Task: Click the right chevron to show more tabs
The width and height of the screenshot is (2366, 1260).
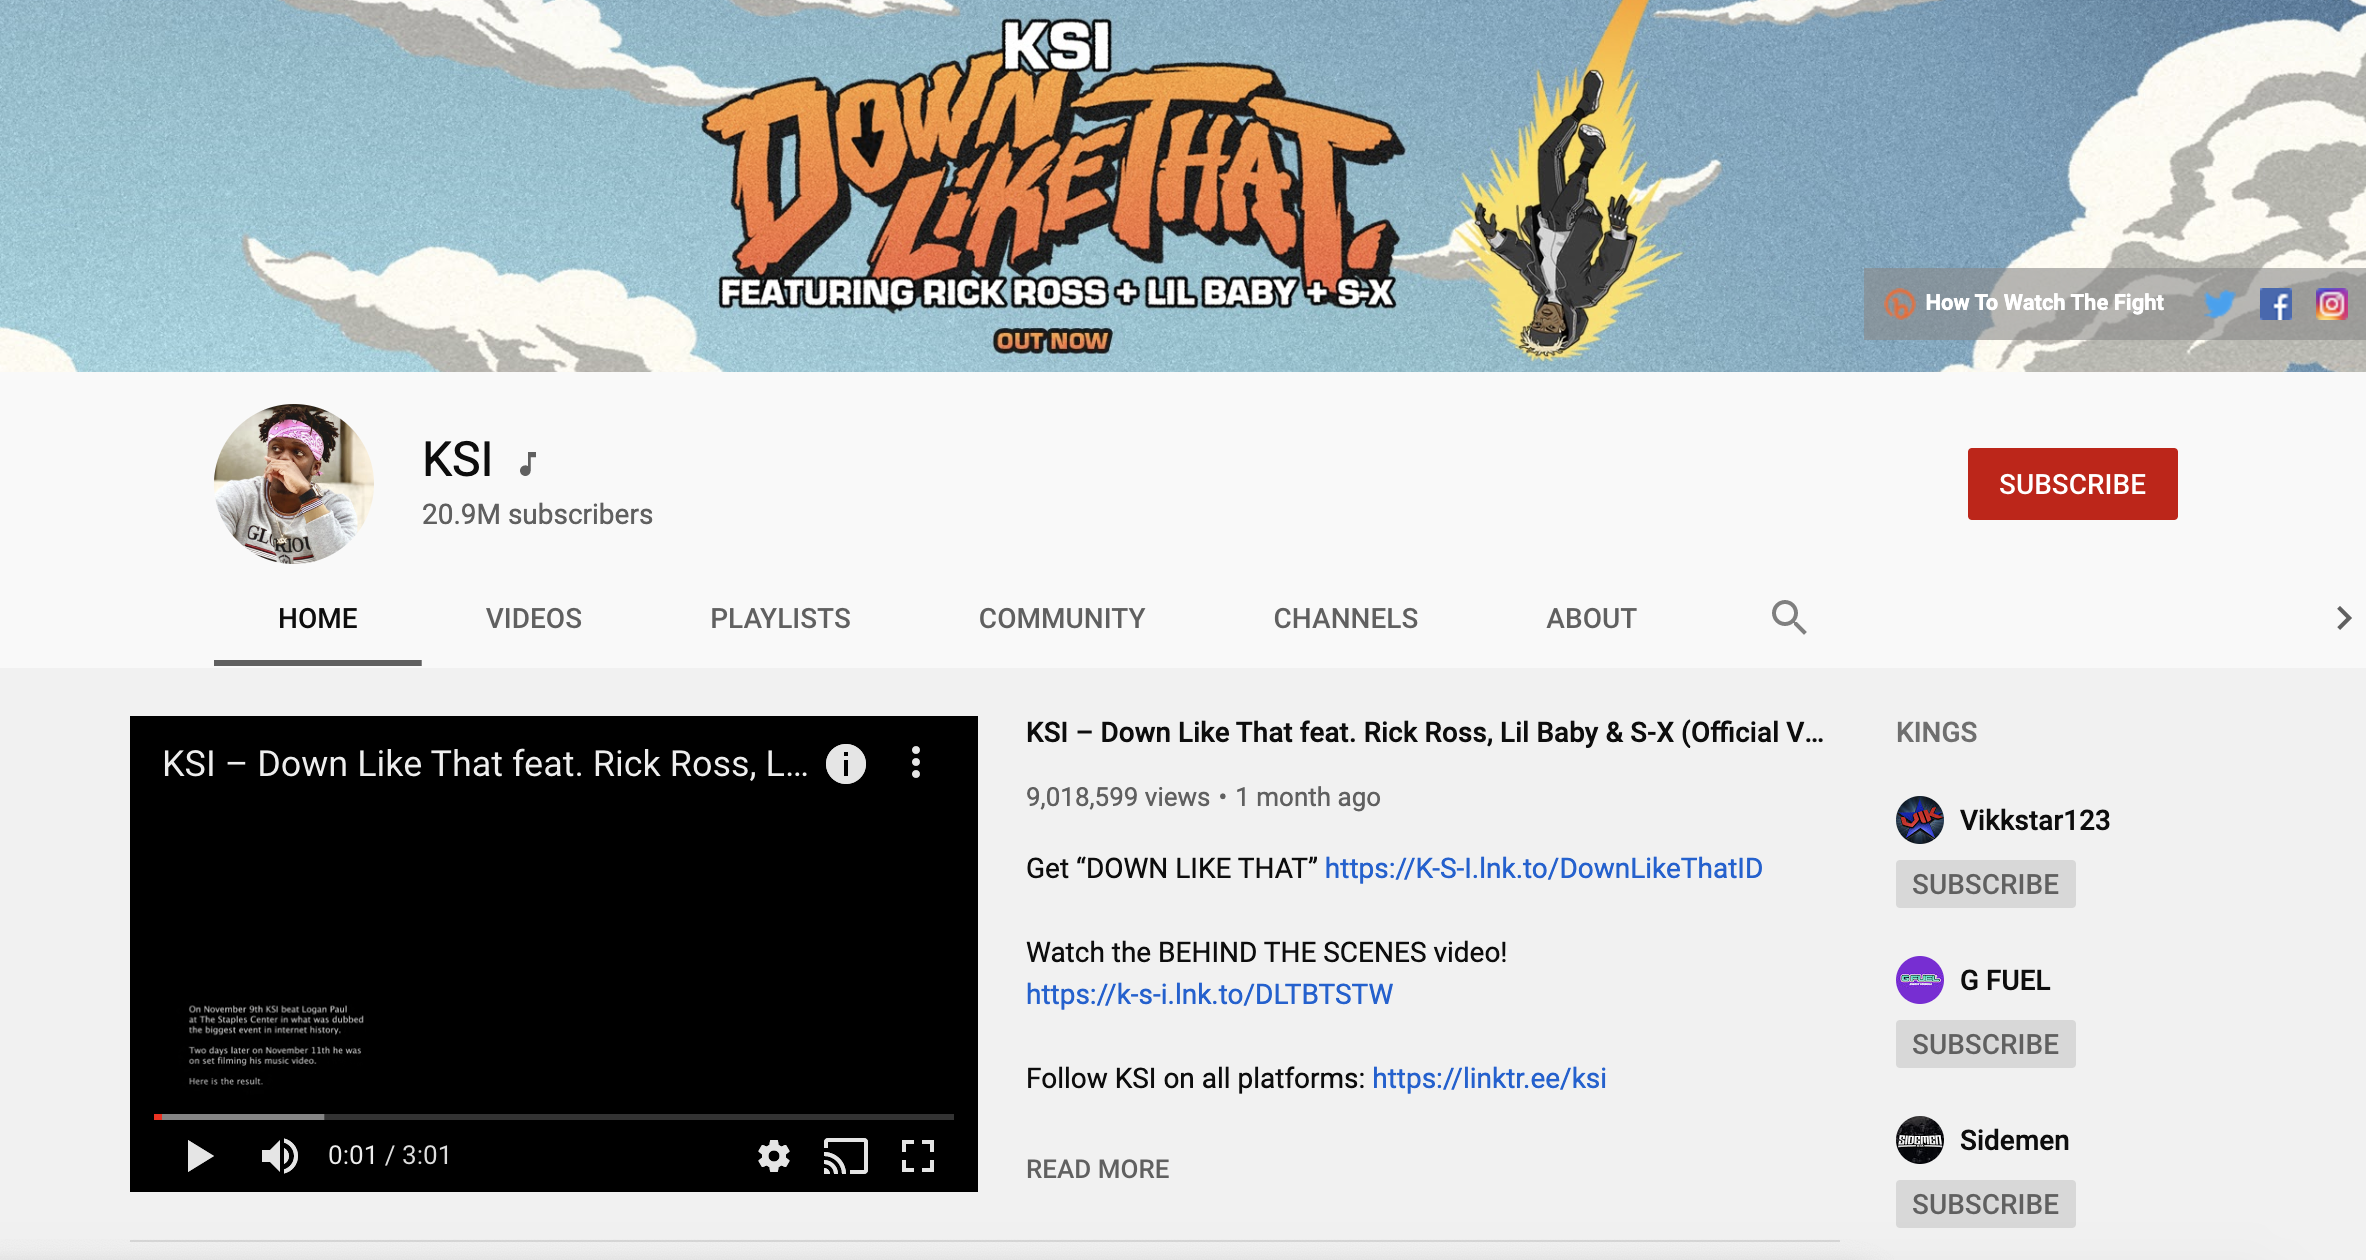Action: tap(2343, 618)
